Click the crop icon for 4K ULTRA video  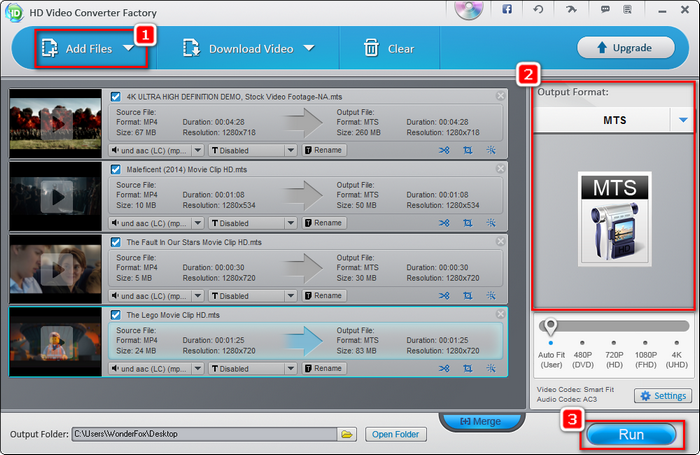(467, 150)
